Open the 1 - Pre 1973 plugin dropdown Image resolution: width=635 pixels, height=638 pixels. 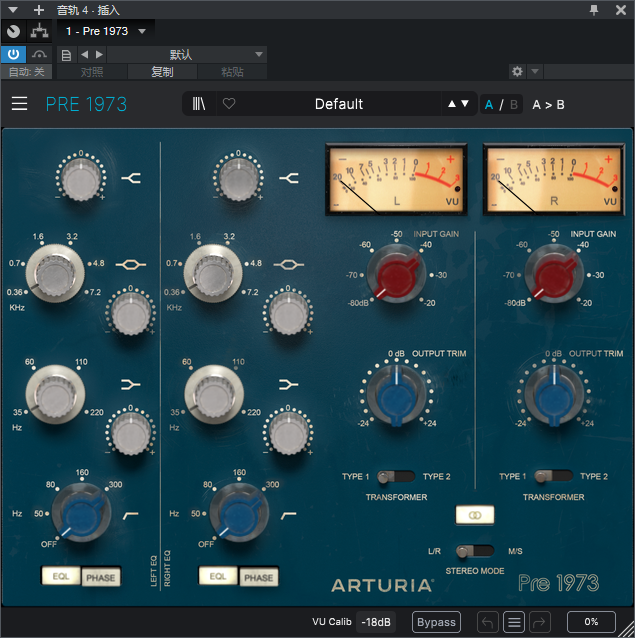(x=105, y=31)
